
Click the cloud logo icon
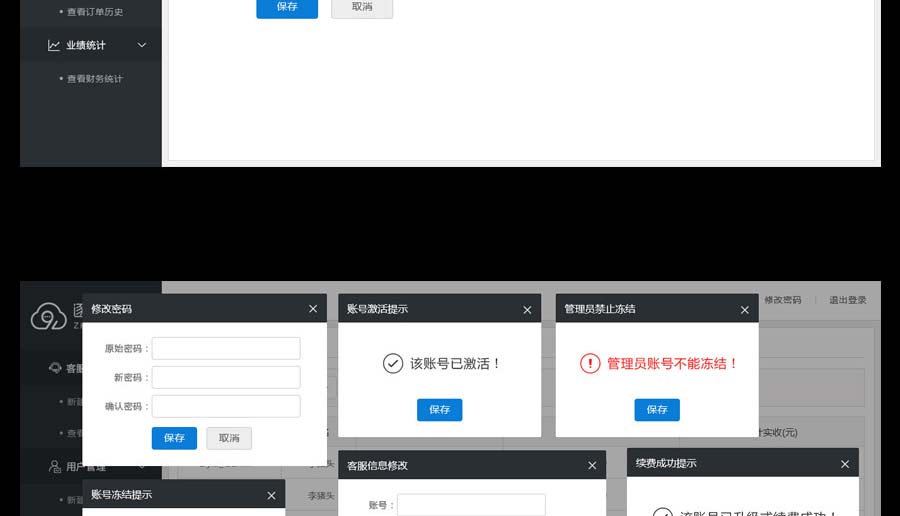48,316
